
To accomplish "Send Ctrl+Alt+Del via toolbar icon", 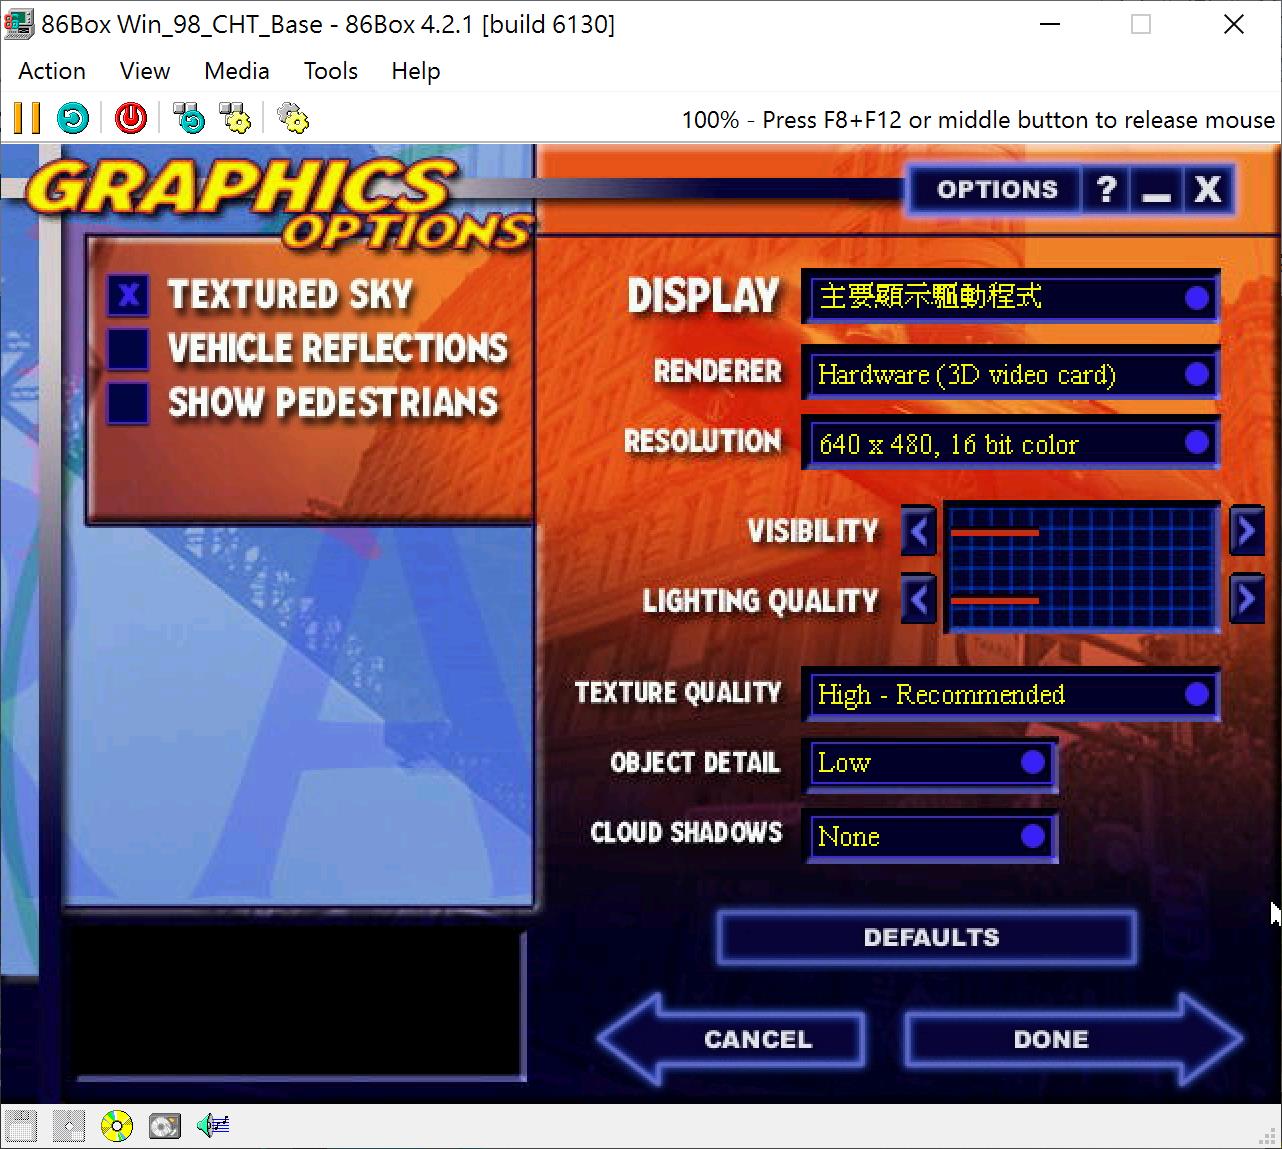I will pyautogui.click(x=189, y=118).
